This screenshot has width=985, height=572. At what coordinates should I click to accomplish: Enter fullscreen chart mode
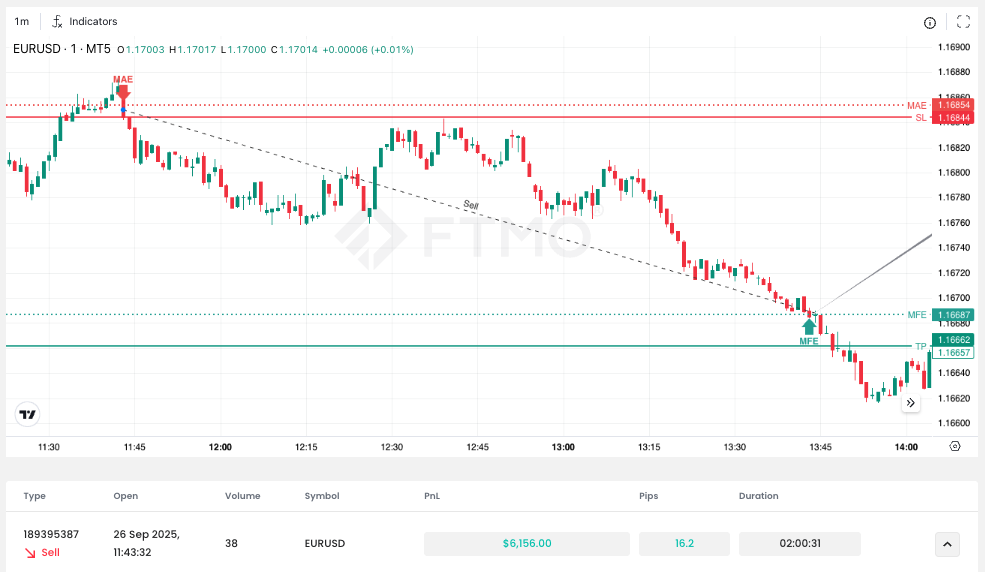click(963, 22)
